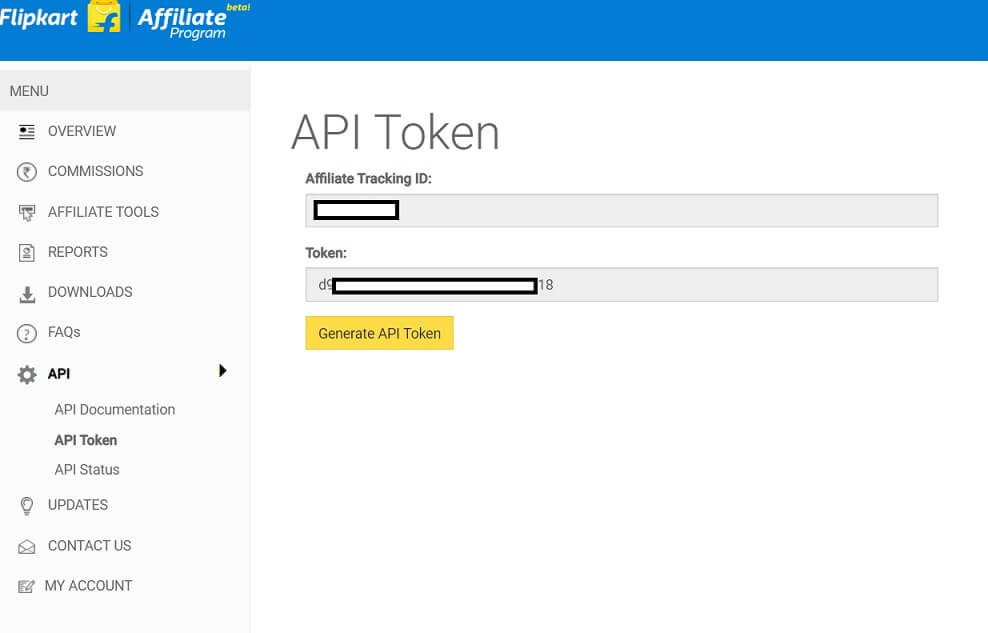
Task: Click the Contact Us envelope icon
Action: [x=26, y=547]
